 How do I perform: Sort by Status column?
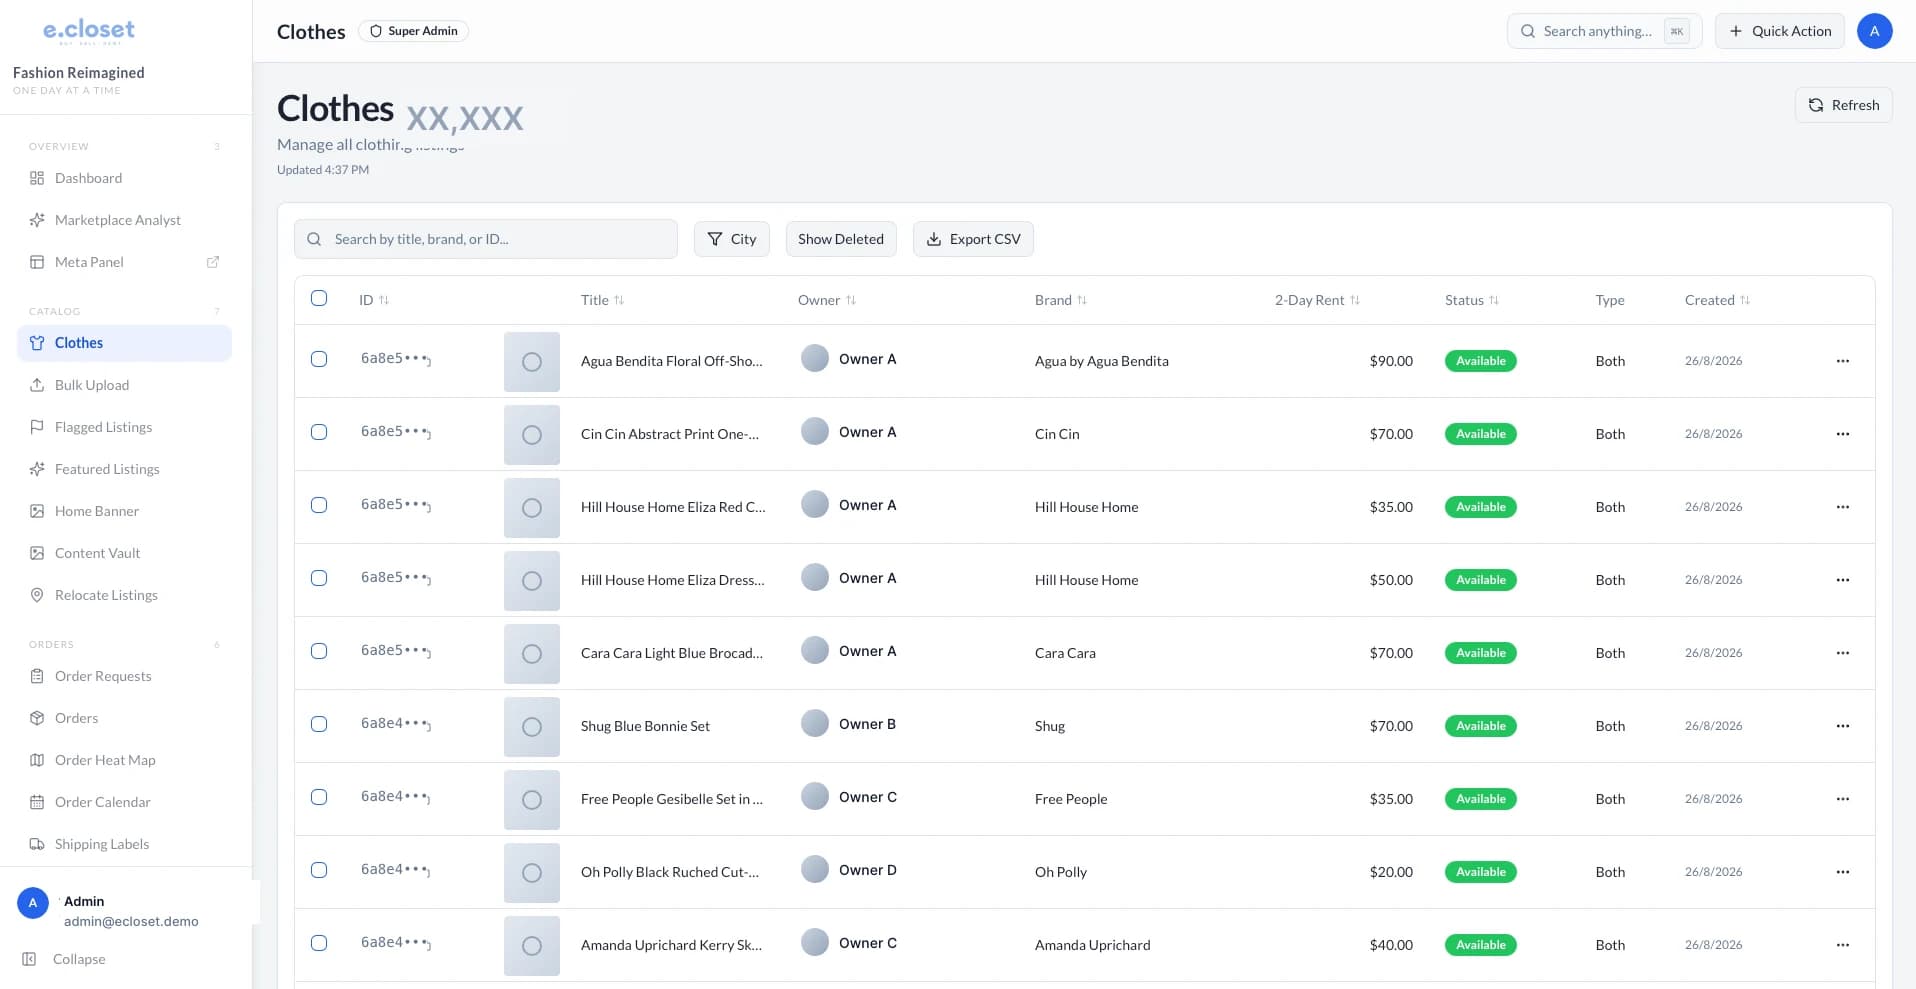click(x=1472, y=300)
